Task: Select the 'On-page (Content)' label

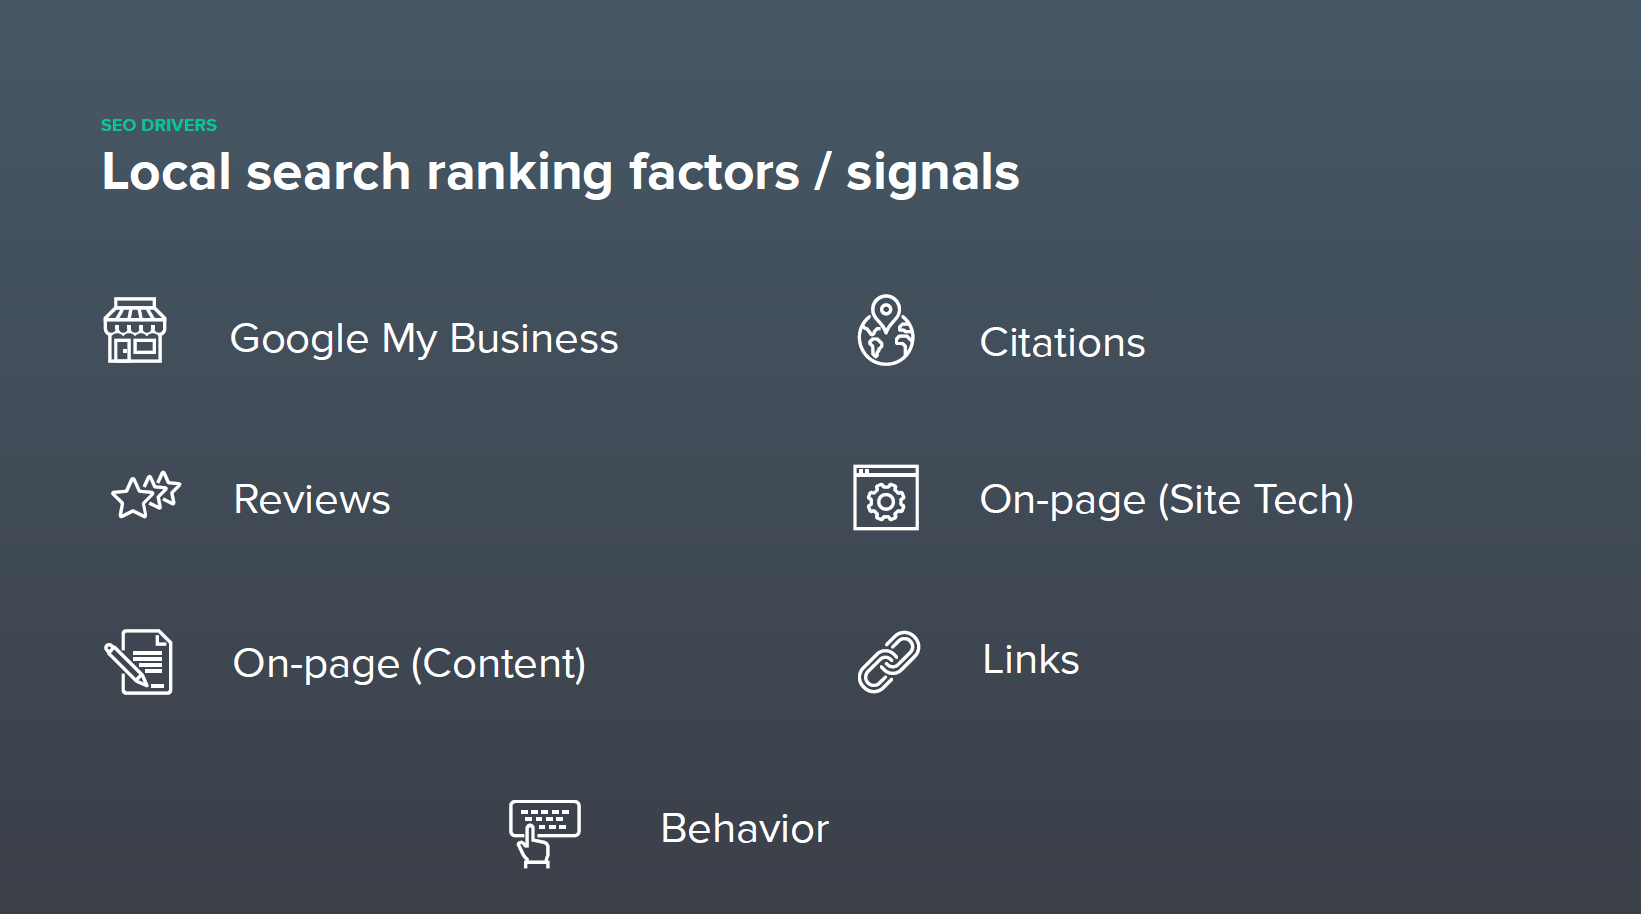Action: coord(409,664)
